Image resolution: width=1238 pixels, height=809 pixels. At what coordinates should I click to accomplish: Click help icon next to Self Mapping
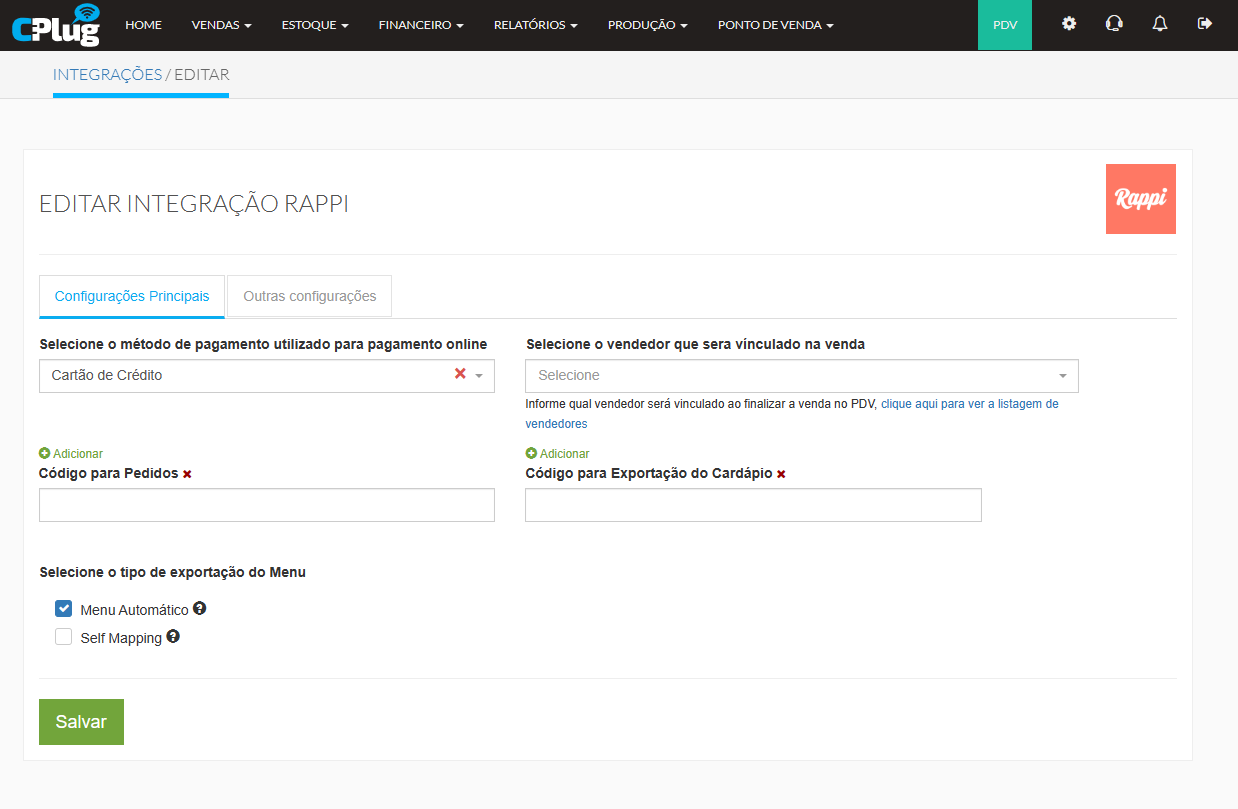coord(173,636)
